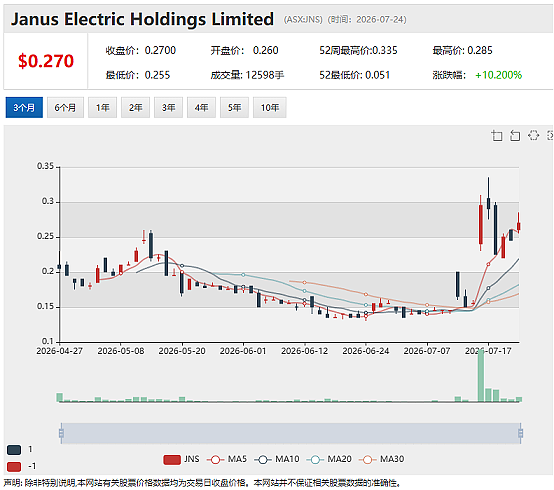Click the right handle of data zoom slider

click(520, 433)
